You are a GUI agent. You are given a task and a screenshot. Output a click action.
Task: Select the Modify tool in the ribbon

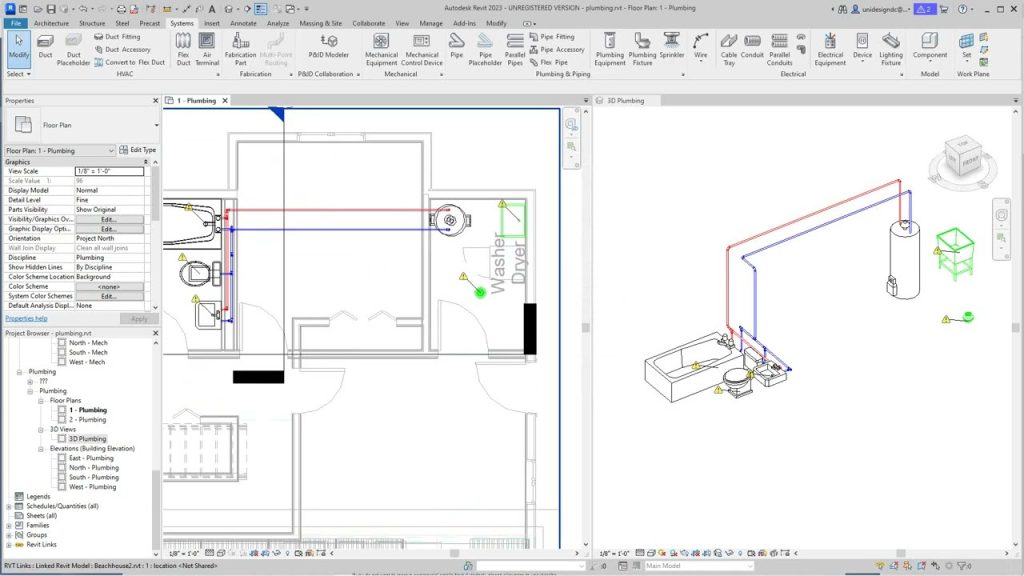point(19,48)
